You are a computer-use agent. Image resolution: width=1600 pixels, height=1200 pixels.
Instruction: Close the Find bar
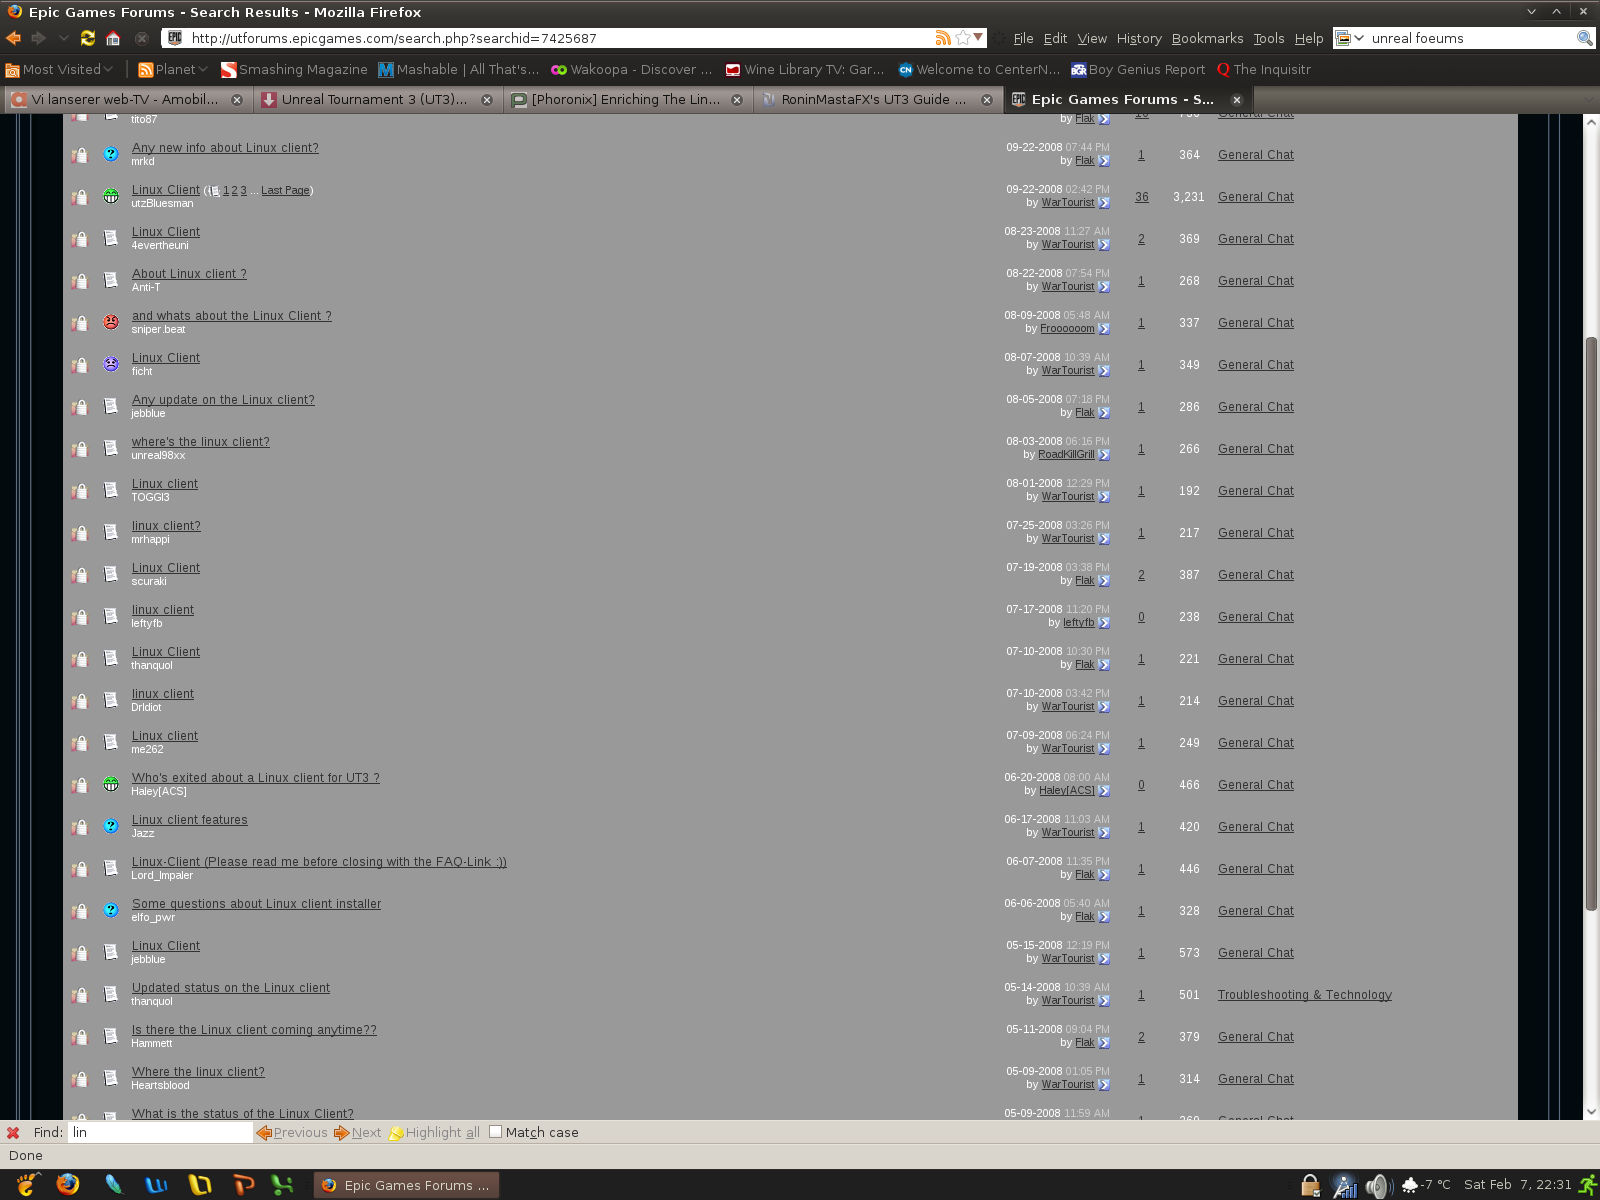pos(13,1132)
